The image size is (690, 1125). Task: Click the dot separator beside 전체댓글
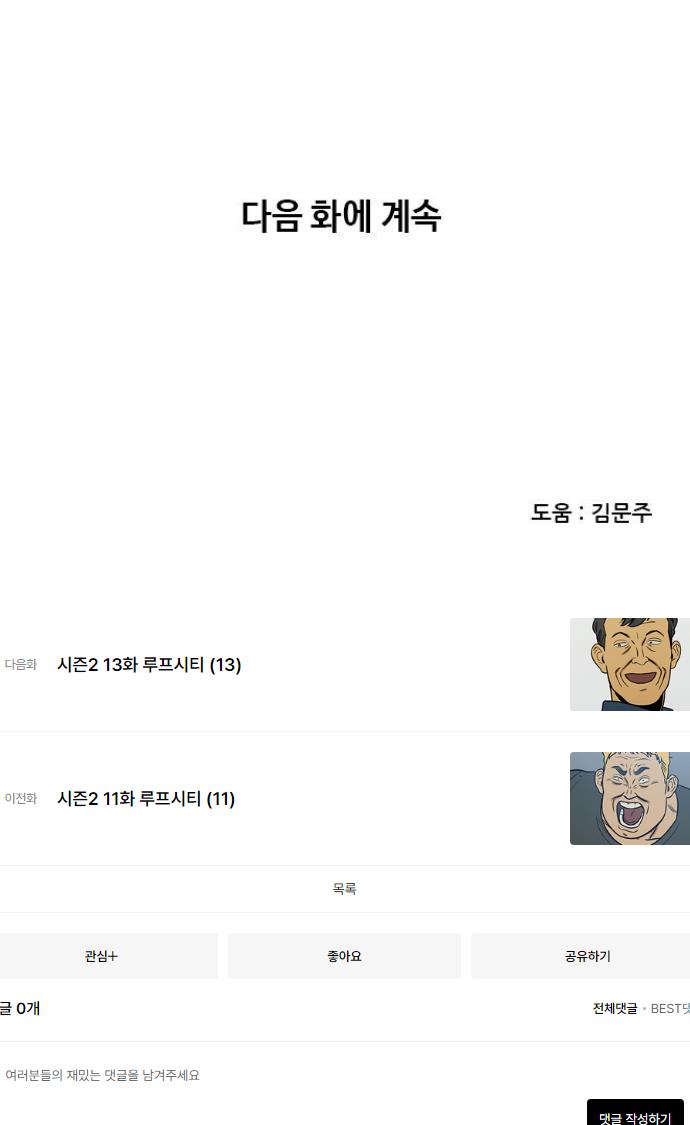(x=644, y=1009)
